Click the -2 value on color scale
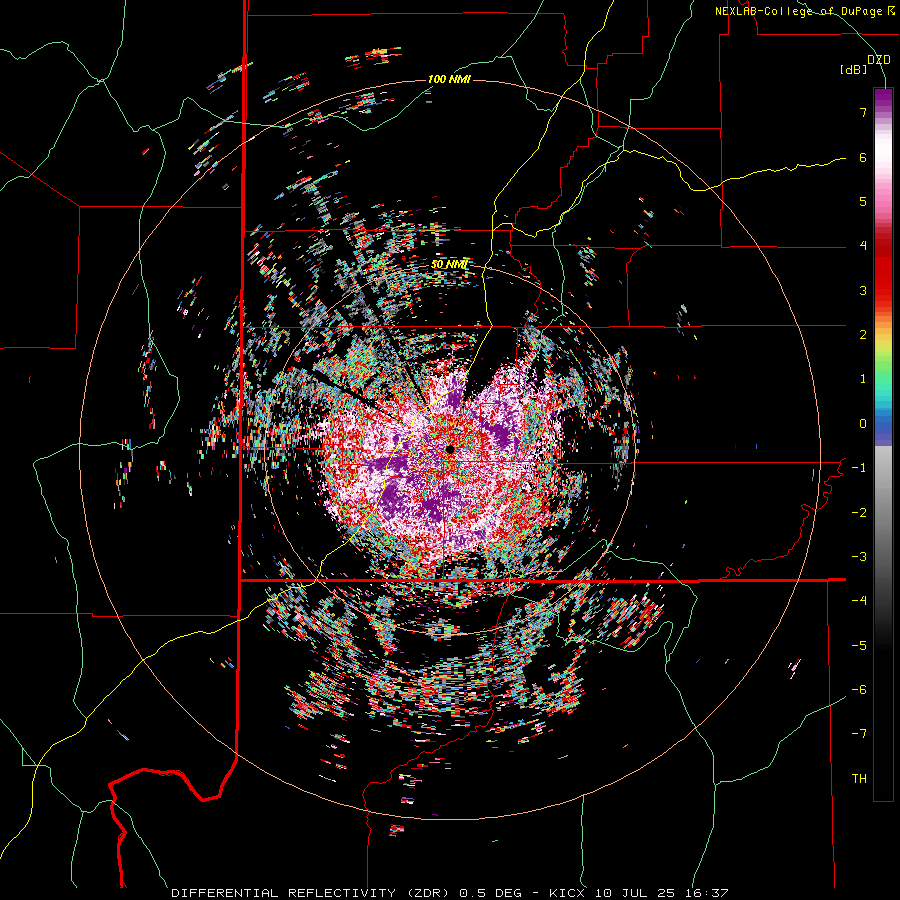 (x=859, y=512)
